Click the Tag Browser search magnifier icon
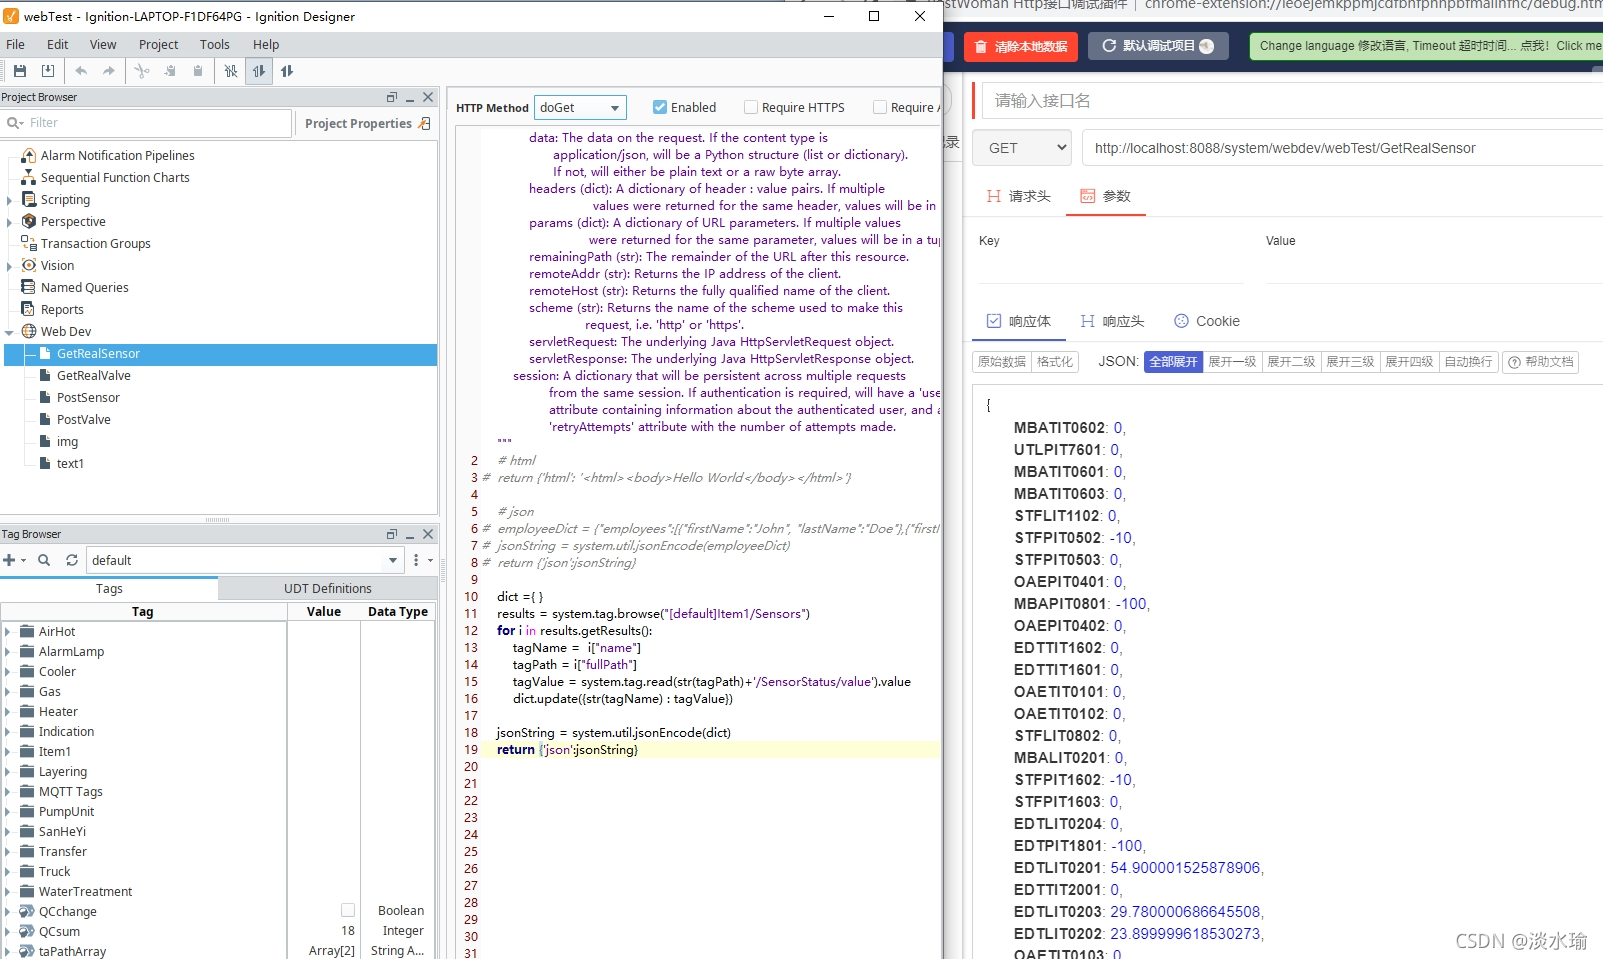The width and height of the screenshot is (1603, 959). 44,560
